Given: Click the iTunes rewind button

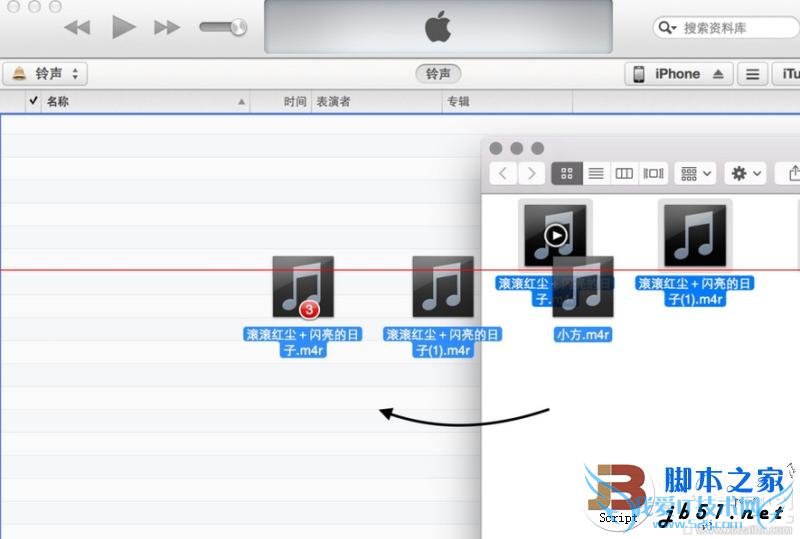Looking at the screenshot, I should coord(78,27).
